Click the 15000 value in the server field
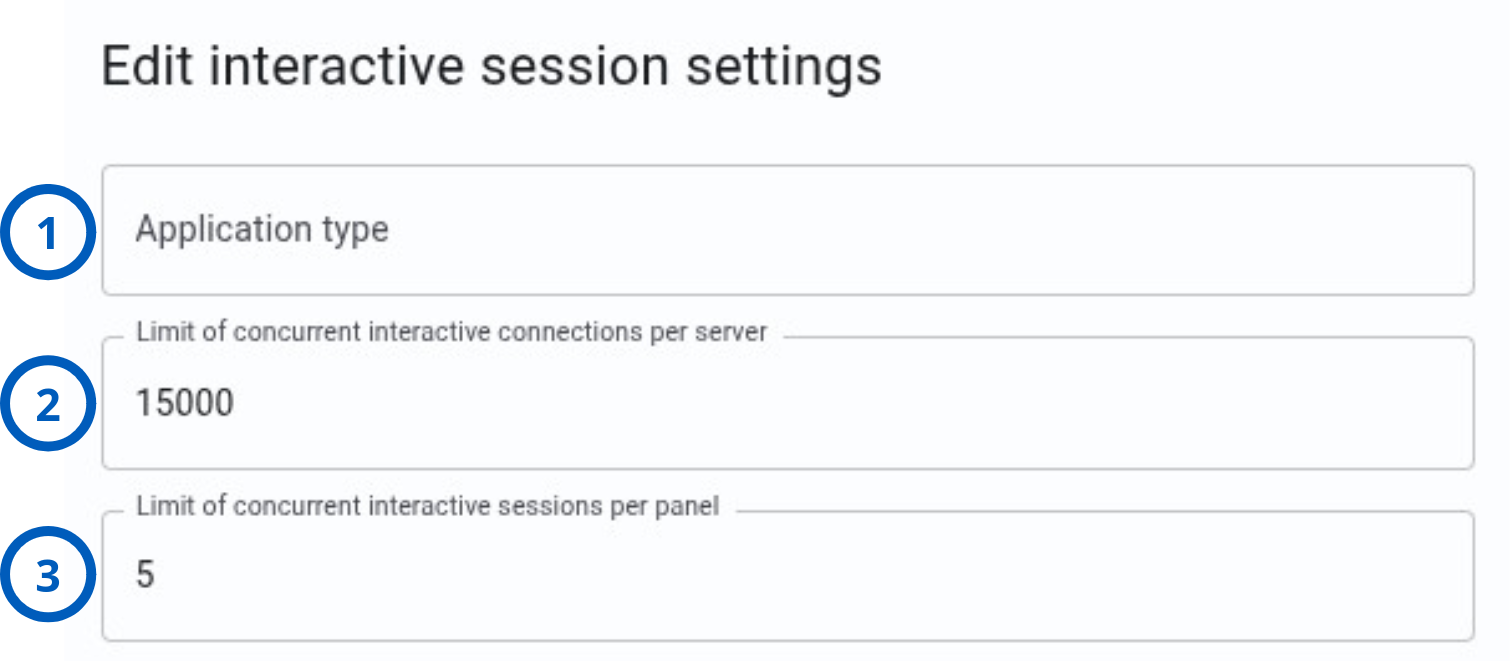1510x661 pixels. (x=185, y=403)
